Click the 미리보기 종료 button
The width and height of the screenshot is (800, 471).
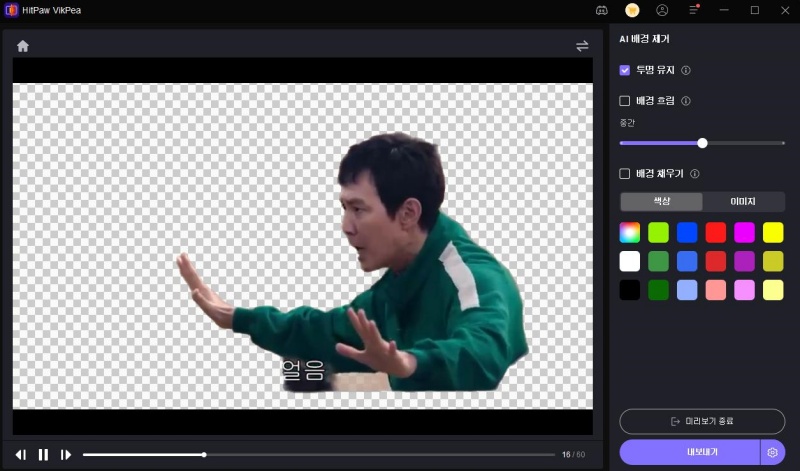pyautogui.click(x=702, y=421)
